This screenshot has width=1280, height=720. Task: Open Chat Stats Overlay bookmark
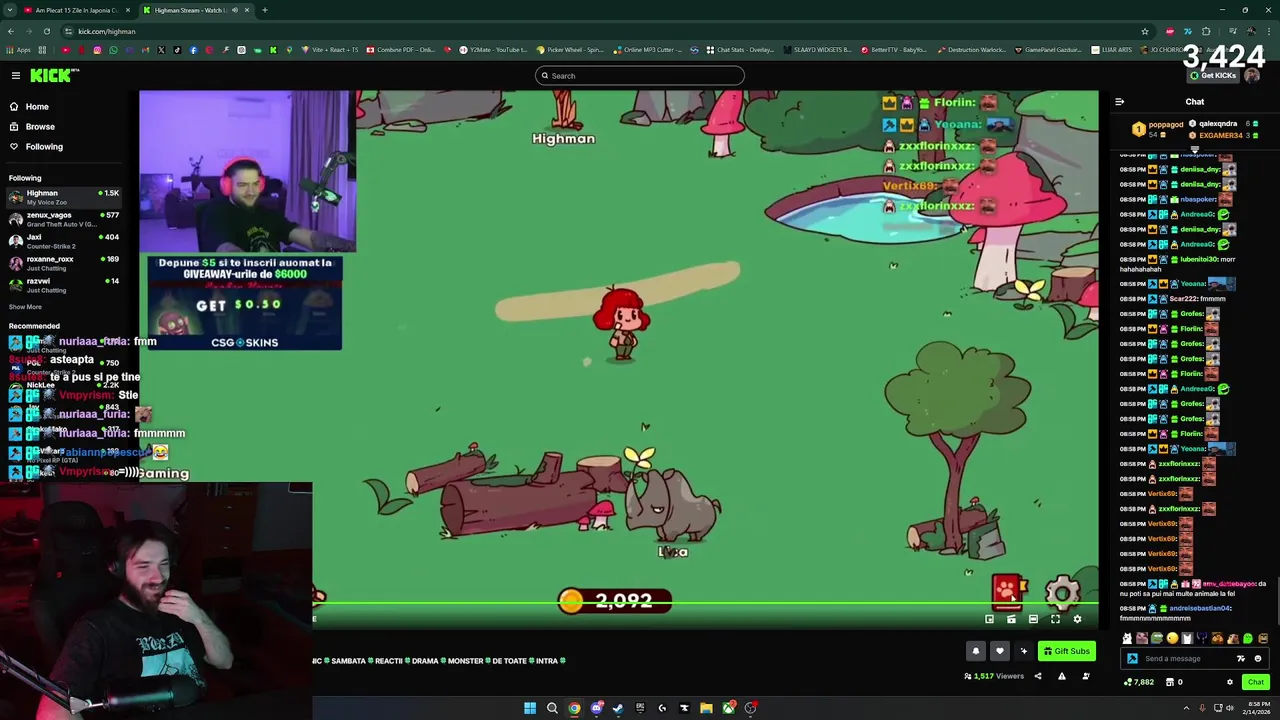click(x=740, y=50)
